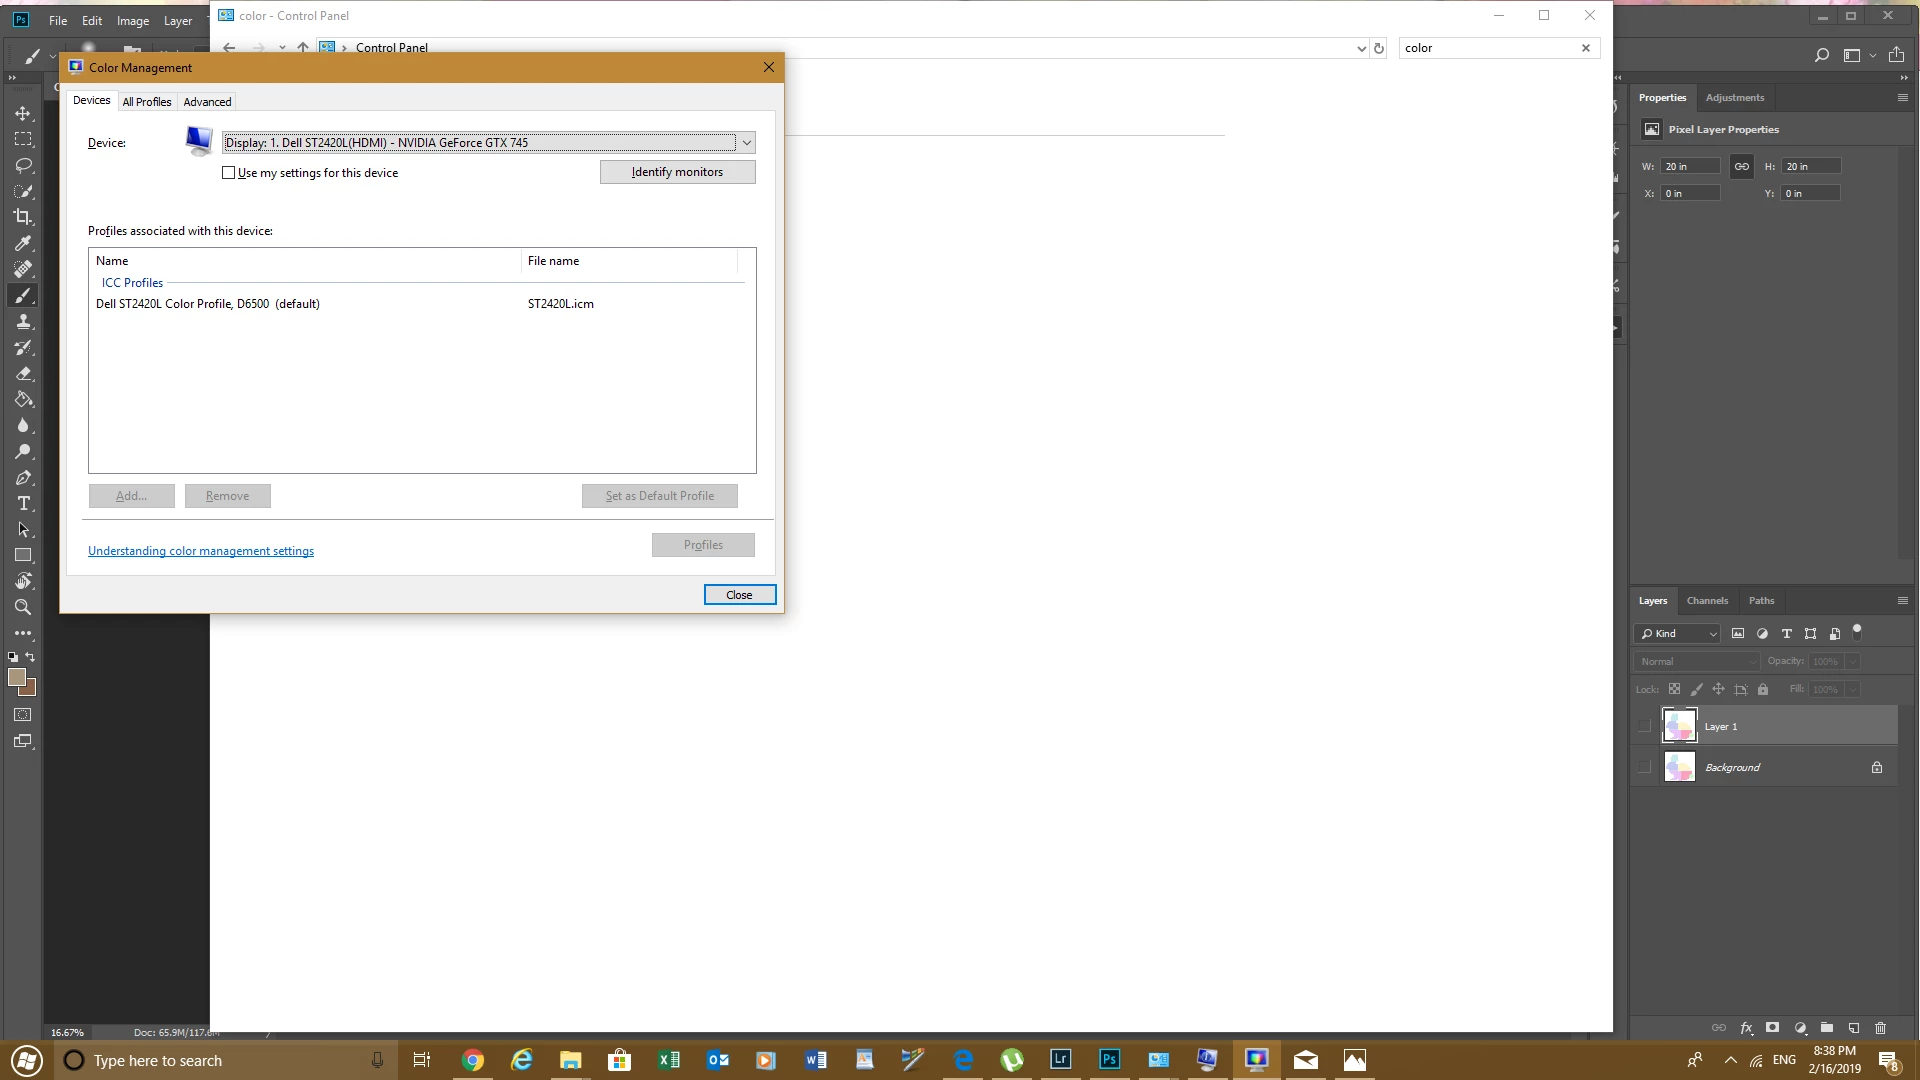1920x1080 pixels.
Task: Toggle visibility of Background layer
Action: (x=1644, y=768)
